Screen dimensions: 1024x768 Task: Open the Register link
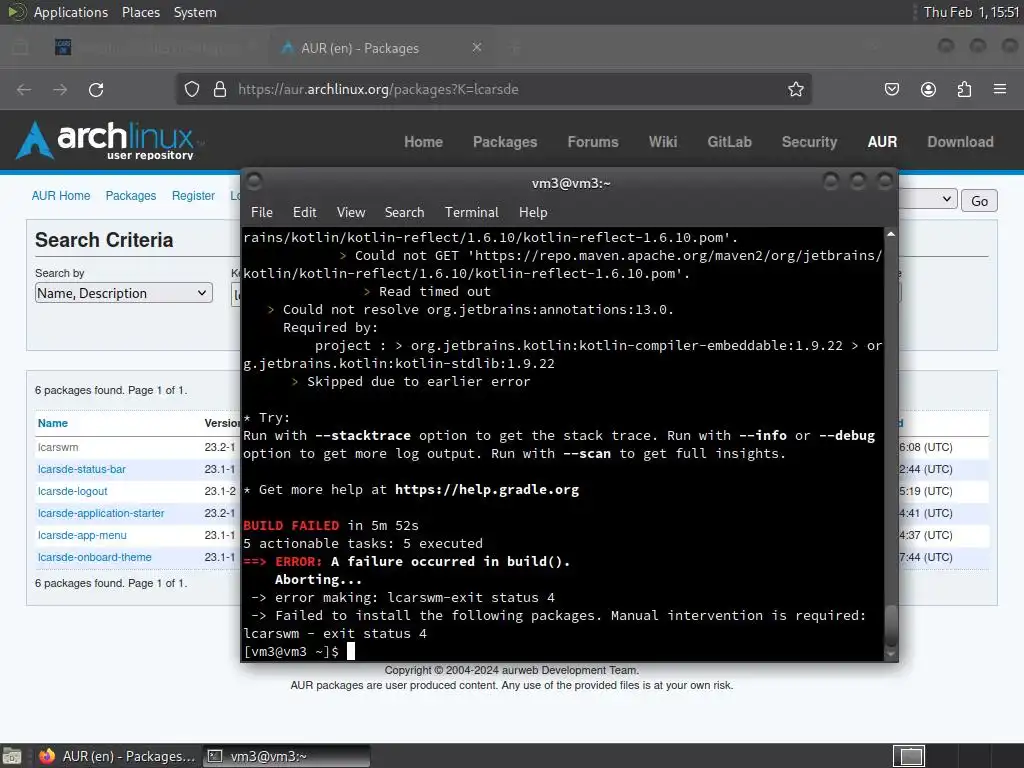[x=193, y=196]
